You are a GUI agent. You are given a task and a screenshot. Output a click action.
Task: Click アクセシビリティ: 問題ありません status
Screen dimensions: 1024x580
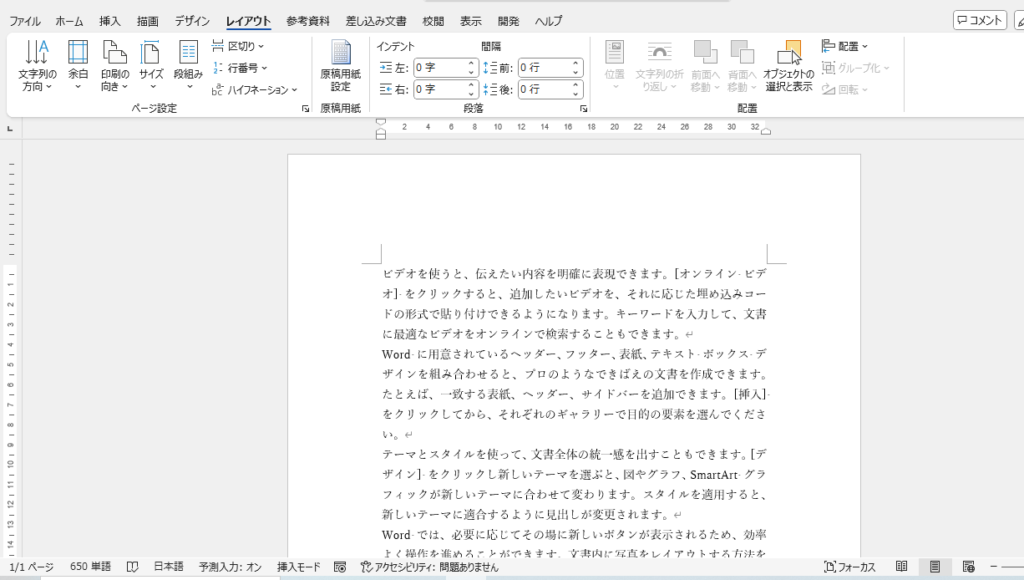[430, 567]
